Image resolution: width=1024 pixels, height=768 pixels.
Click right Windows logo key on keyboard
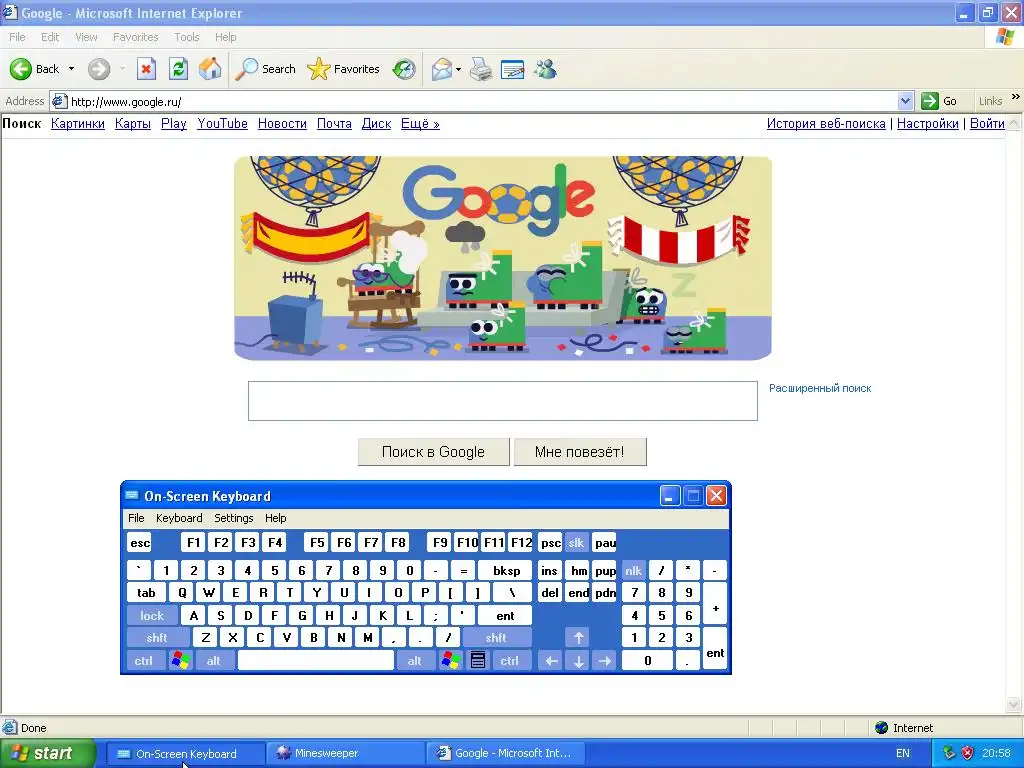tap(451, 660)
